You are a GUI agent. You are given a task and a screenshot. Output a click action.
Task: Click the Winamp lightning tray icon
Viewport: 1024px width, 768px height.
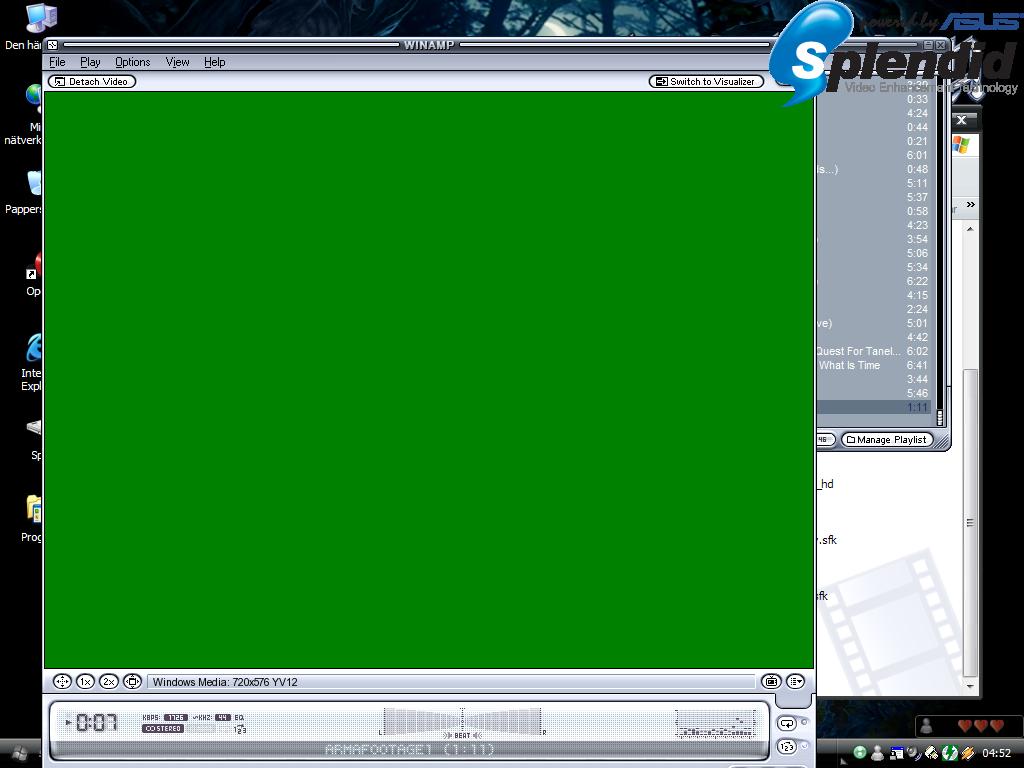968,752
